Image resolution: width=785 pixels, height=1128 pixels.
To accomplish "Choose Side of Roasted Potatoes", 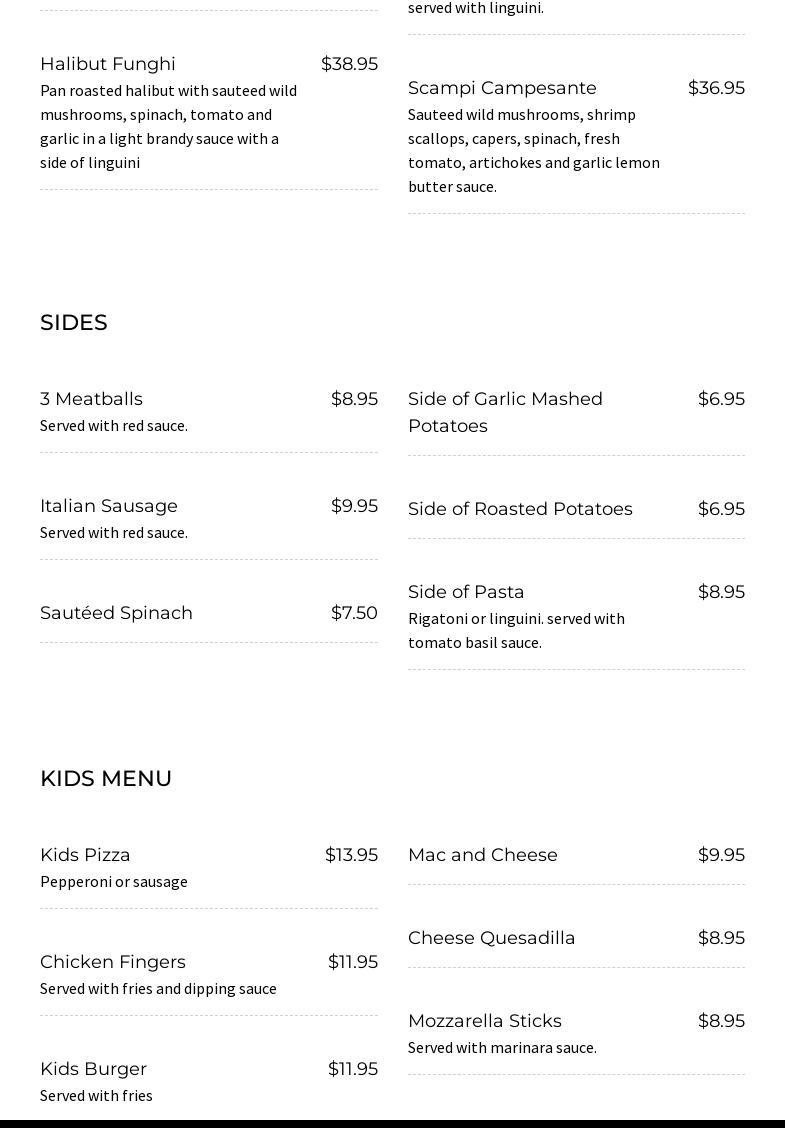I will (x=520, y=509).
